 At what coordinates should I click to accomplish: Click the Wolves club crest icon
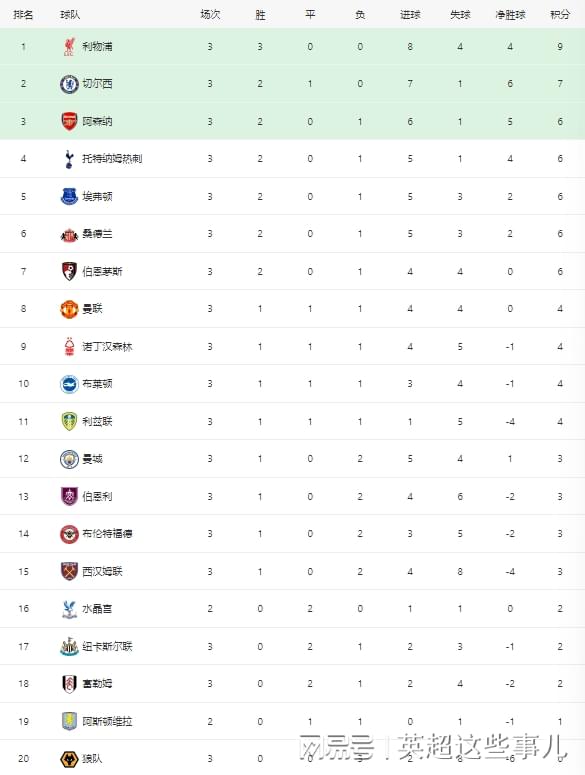tap(69, 759)
